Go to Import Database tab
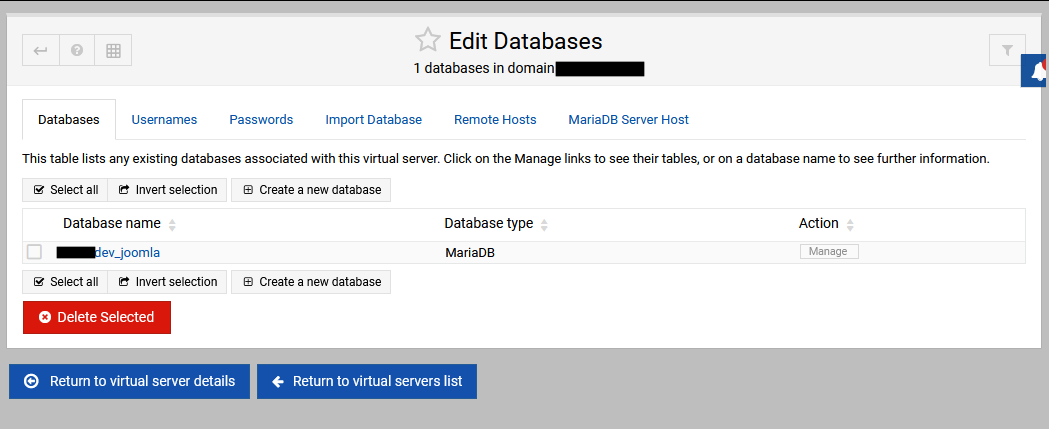The width and height of the screenshot is (1049, 429). tap(373, 120)
